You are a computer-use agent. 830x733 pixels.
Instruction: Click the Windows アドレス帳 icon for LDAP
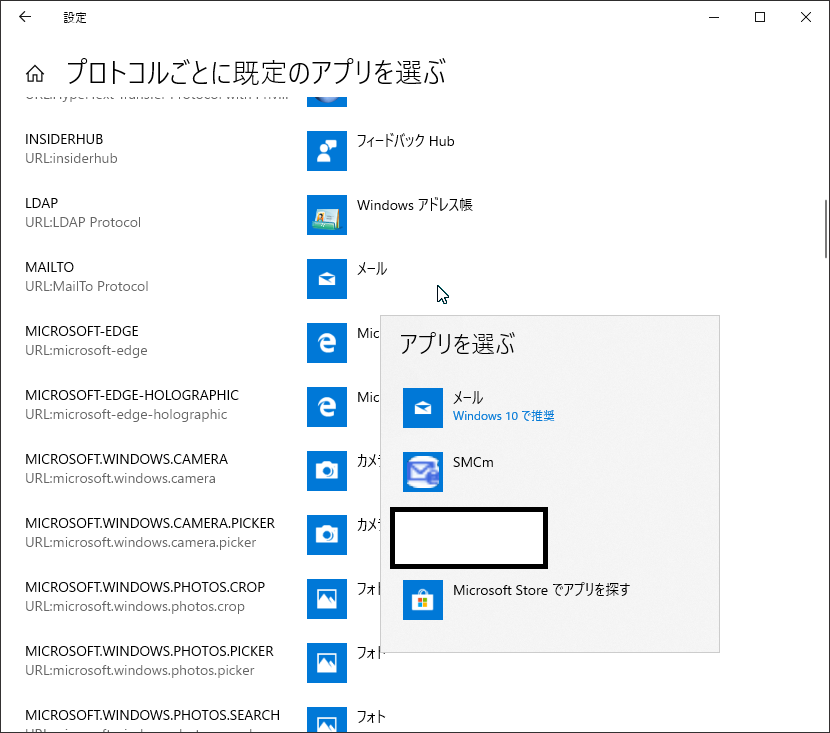pos(327,215)
